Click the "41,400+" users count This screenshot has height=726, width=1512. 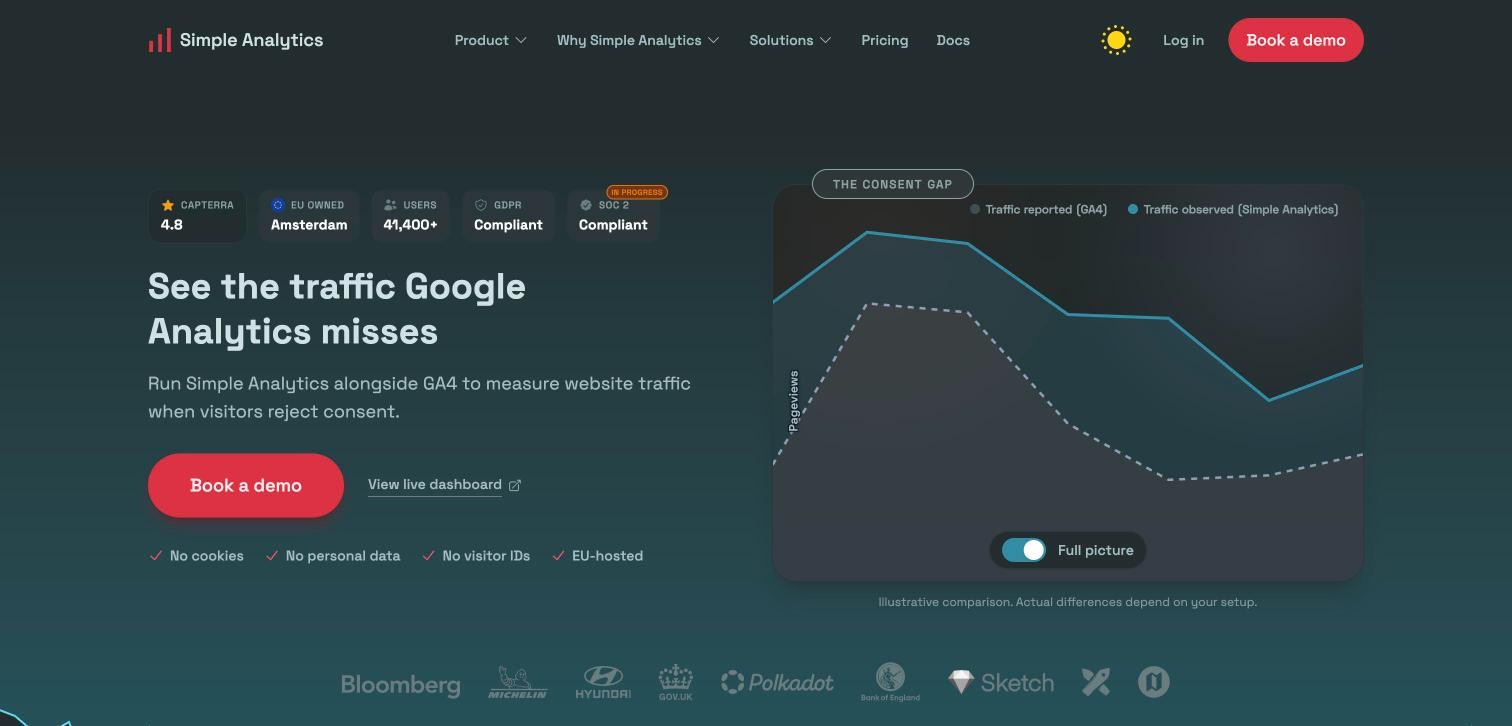pos(410,225)
